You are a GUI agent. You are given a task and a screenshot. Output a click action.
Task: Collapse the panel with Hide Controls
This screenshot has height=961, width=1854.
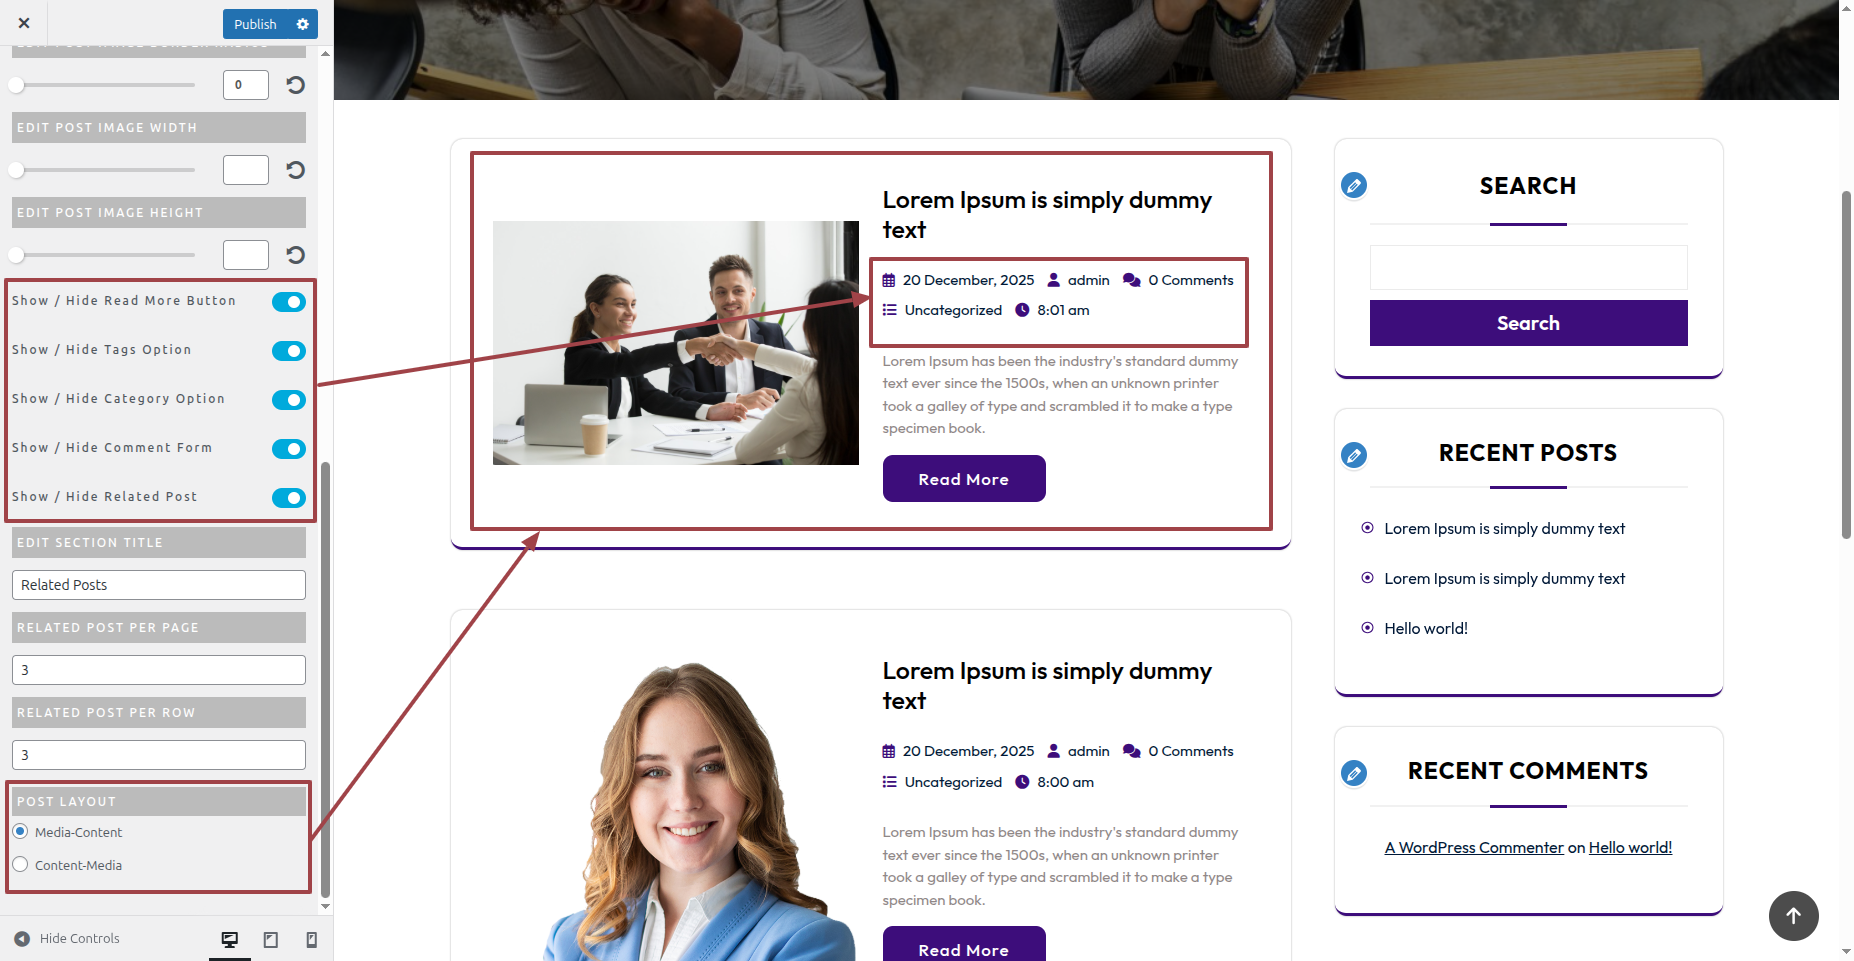[67, 939]
